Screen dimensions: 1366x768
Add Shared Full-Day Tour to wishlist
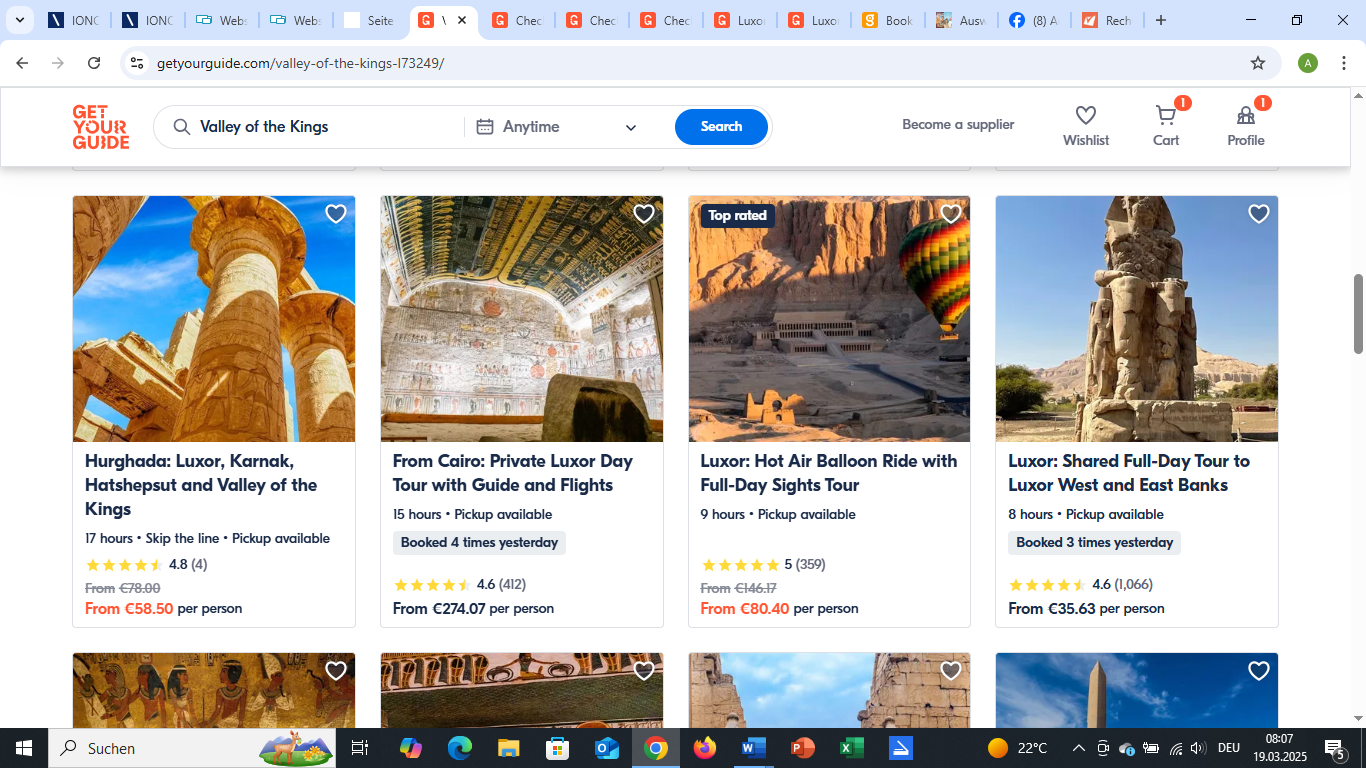point(1259,214)
